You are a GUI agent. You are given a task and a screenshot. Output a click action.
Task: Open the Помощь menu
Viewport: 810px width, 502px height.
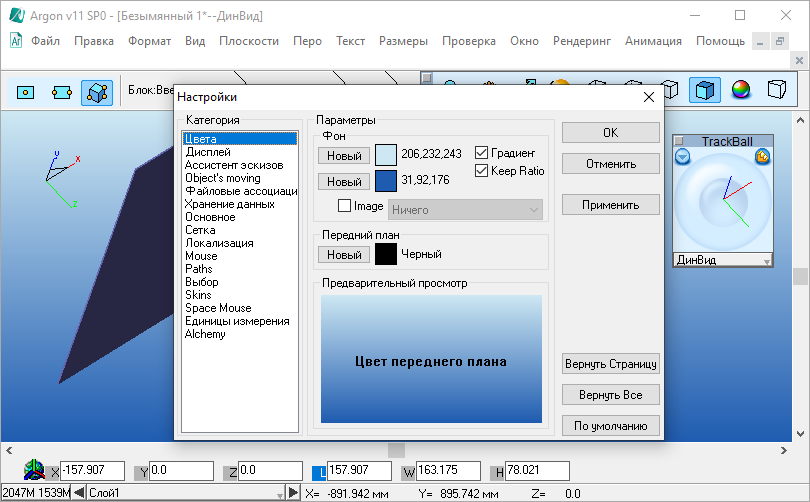(x=720, y=41)
